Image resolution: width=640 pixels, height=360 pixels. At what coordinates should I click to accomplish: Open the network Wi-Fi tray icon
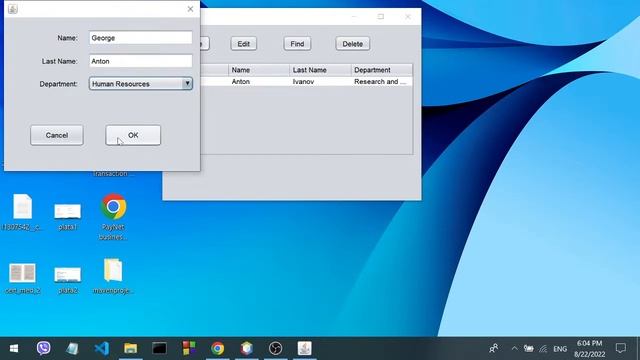click(x=543, y=349)
